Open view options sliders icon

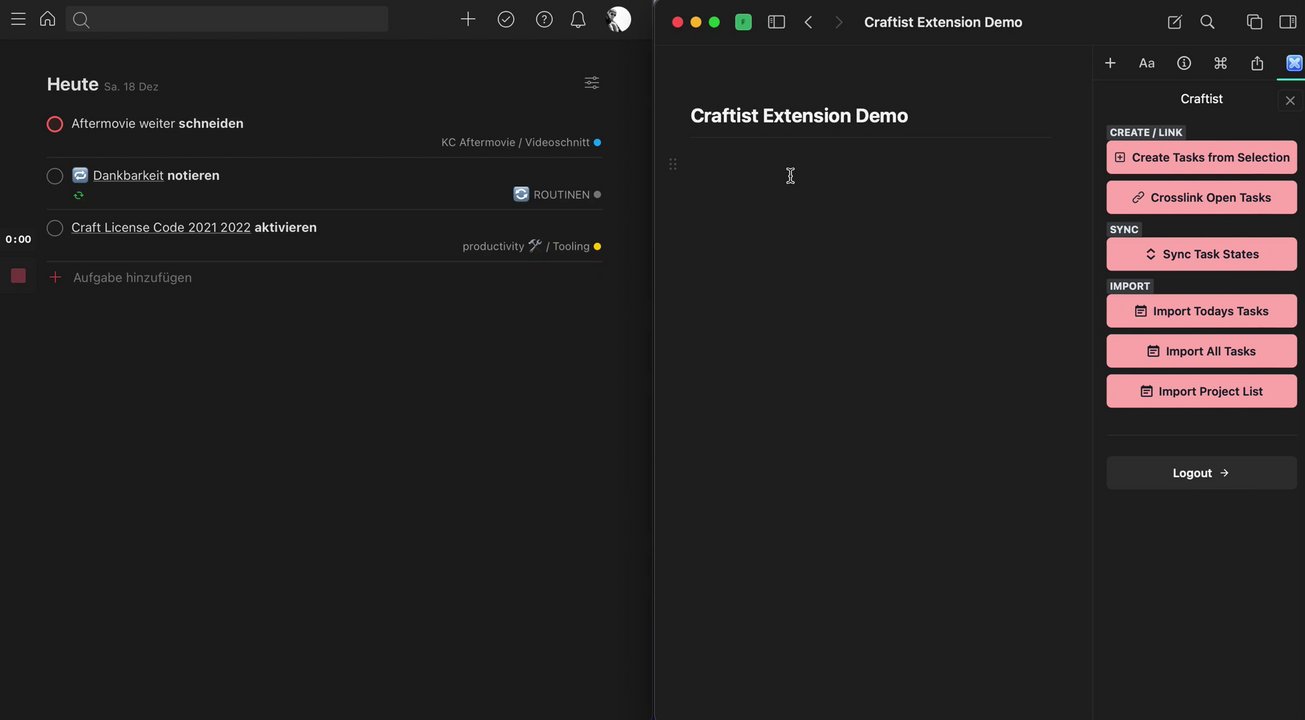coord(592,83)
